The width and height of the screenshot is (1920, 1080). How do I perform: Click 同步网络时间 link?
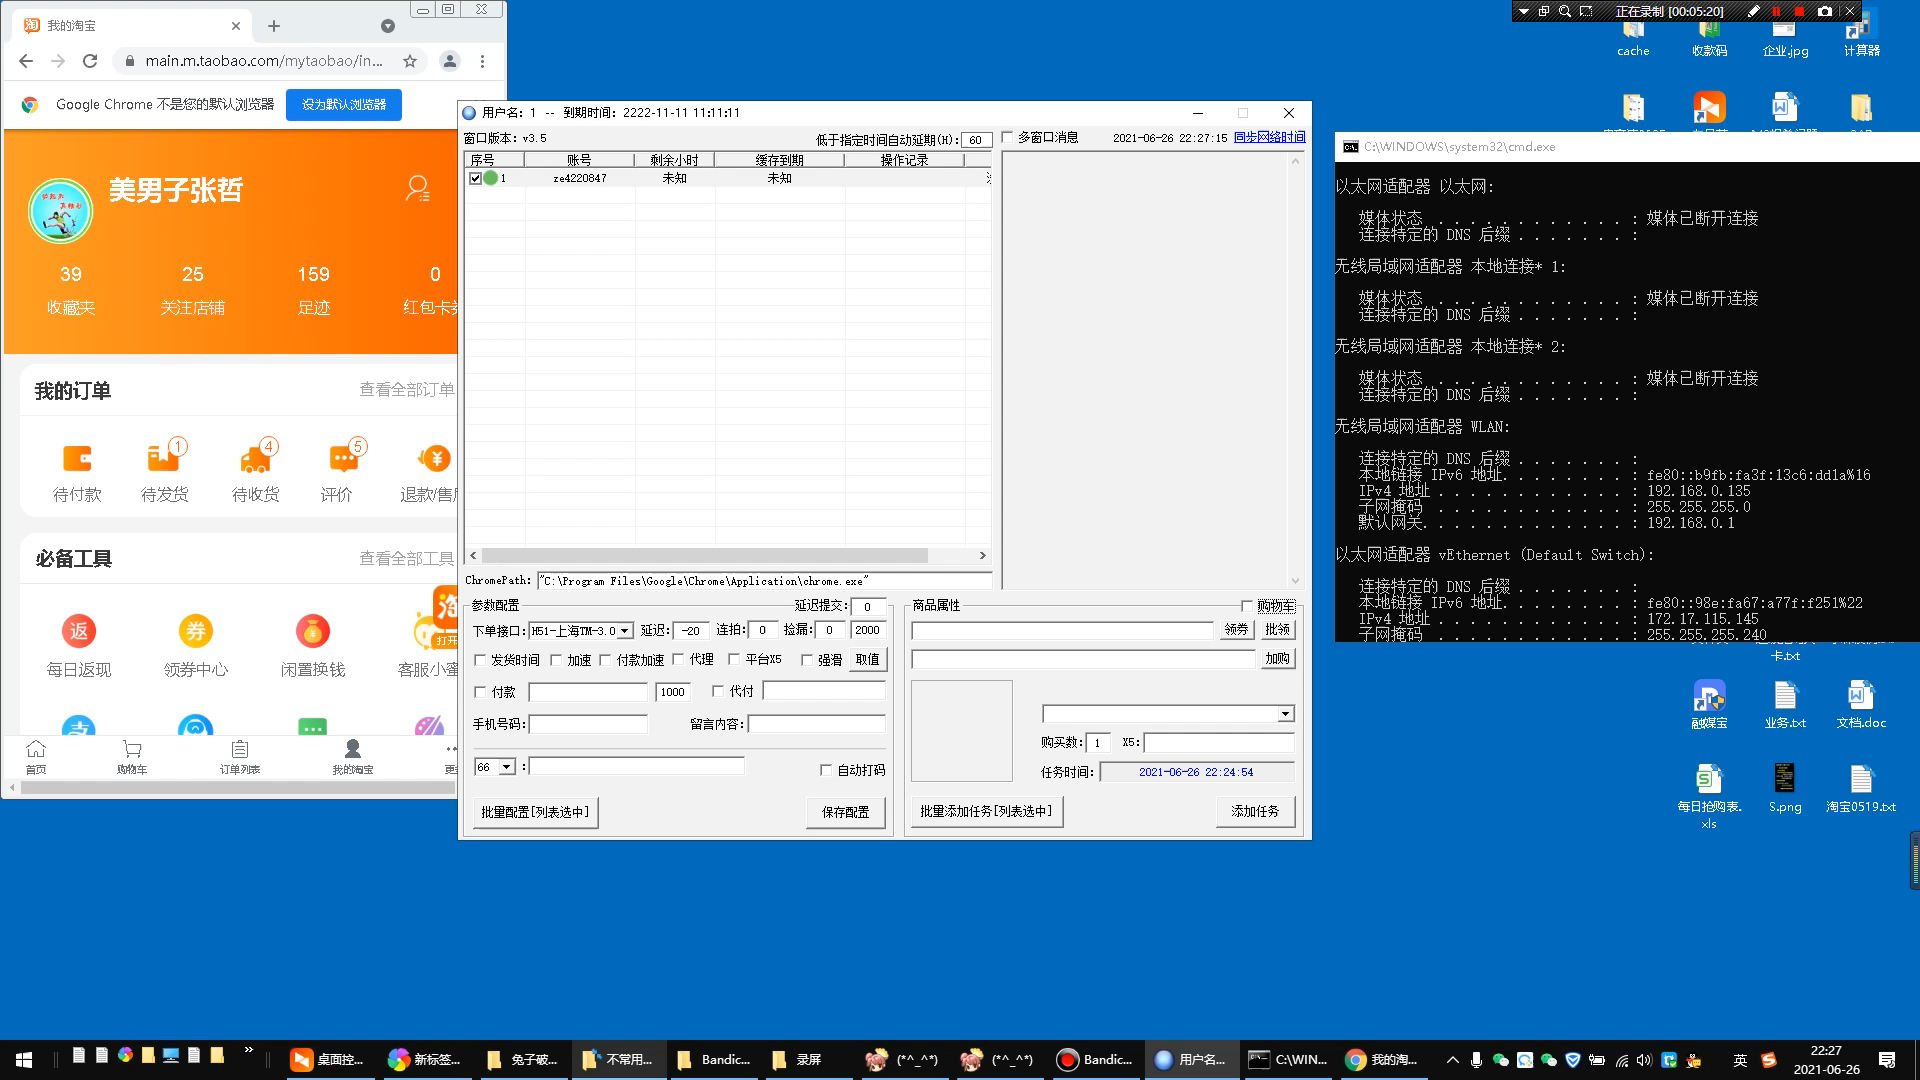tap(1269, 137)
